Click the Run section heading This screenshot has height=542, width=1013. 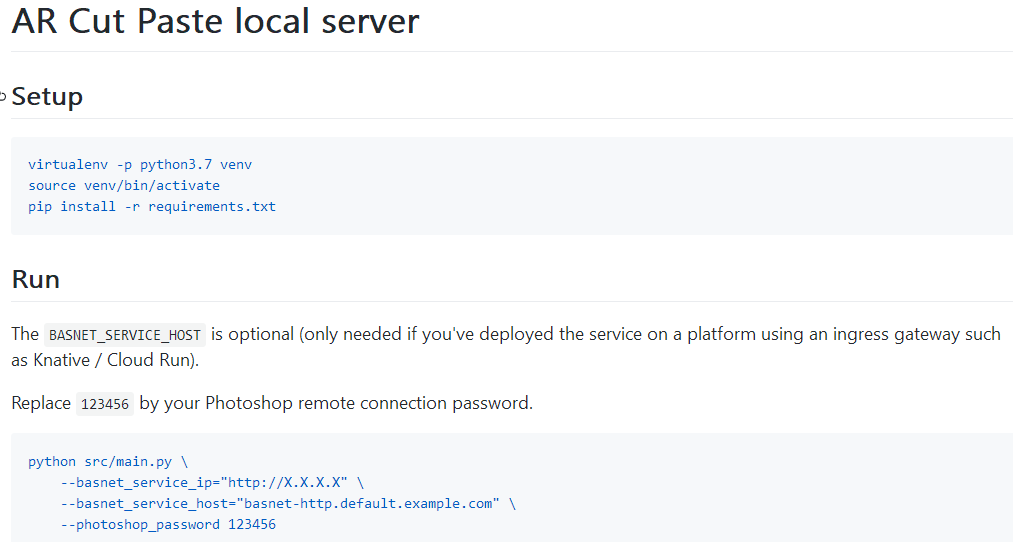36,279
